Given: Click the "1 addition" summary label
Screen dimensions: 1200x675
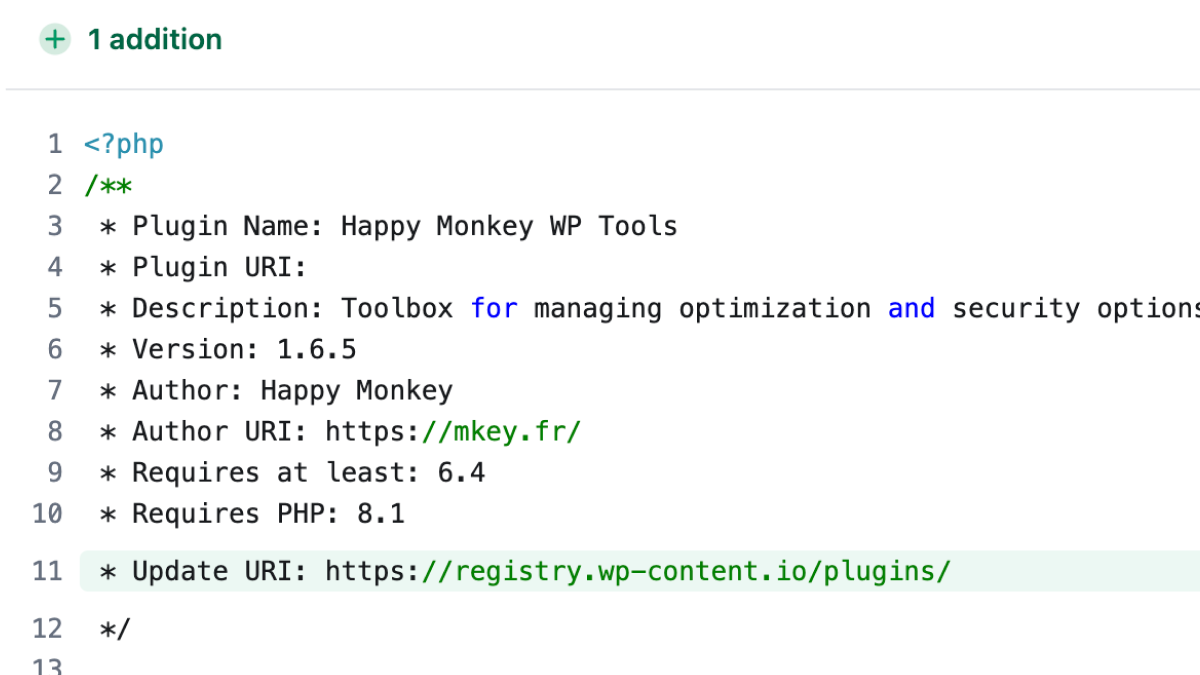Looking at the screenshot, I should coord(155,40).
